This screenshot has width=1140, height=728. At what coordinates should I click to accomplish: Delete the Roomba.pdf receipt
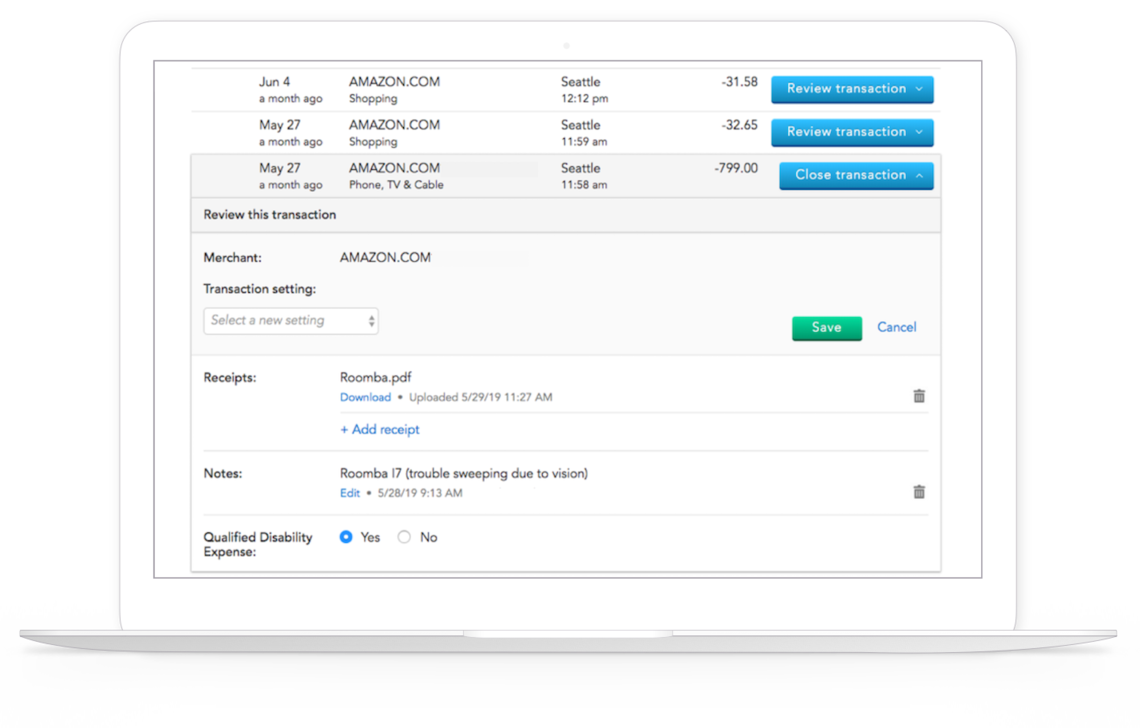coord(919,396)
